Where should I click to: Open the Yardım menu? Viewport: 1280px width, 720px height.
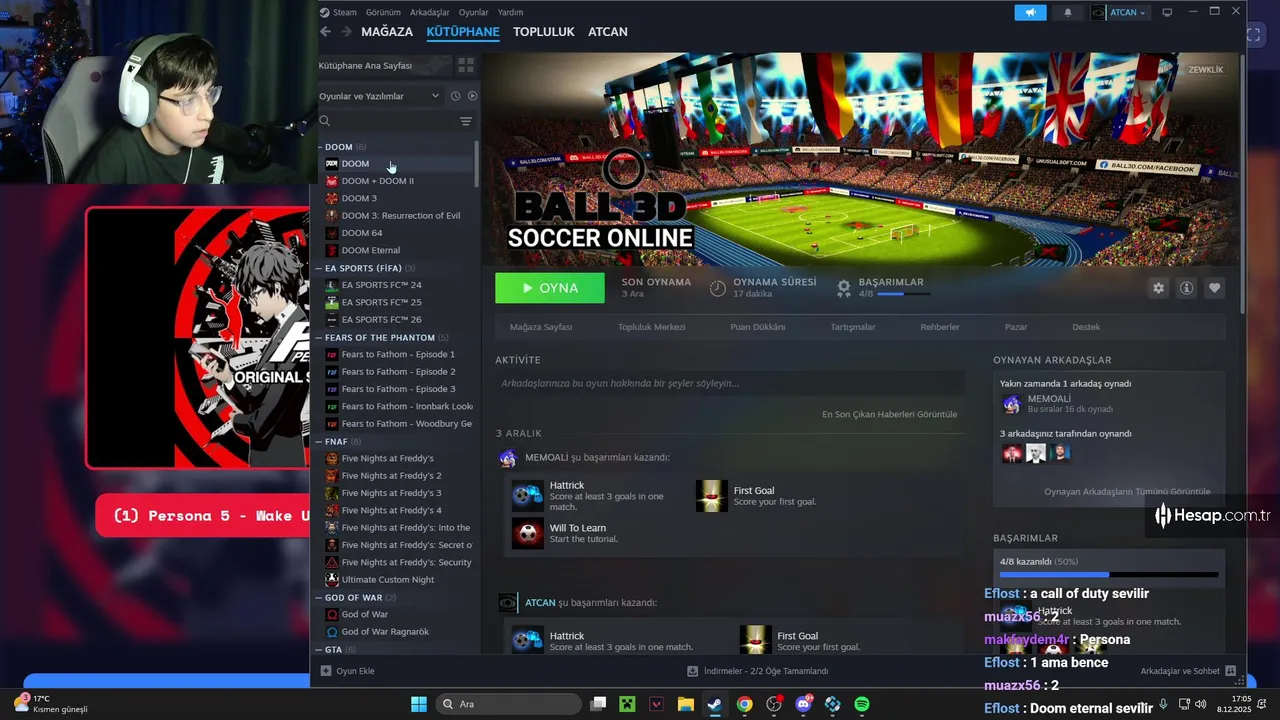[511, 12]
